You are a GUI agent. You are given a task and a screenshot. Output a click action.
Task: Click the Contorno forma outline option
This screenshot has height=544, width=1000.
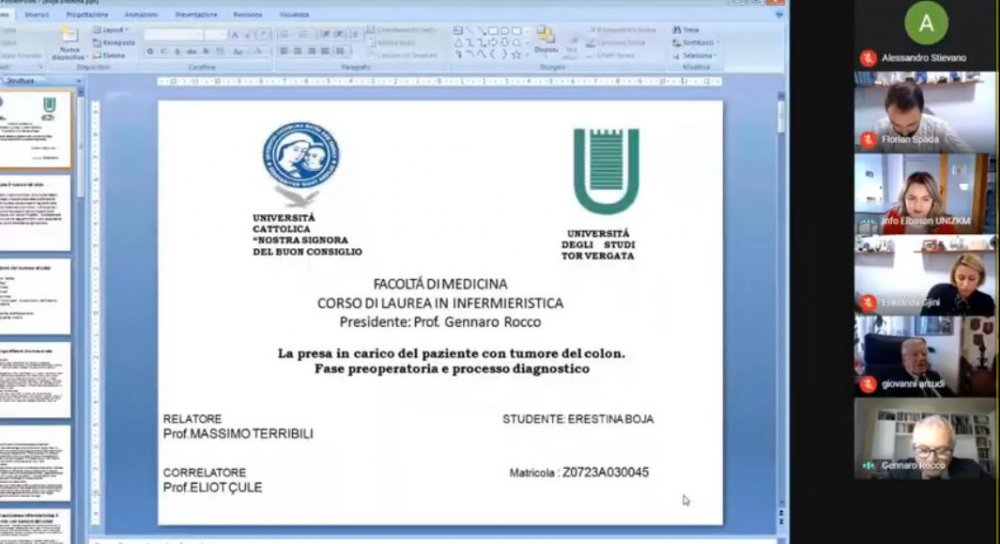pos(616,43)
